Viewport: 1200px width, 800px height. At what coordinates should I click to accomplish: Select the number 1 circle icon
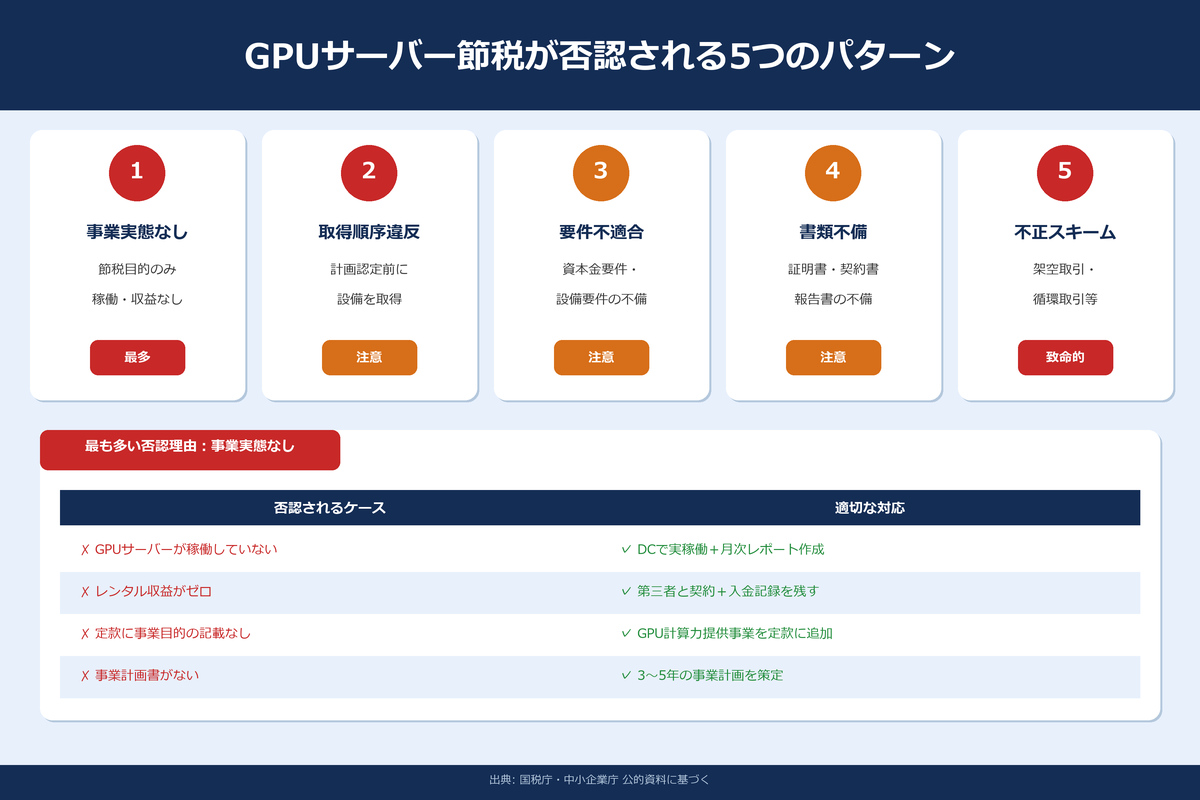(x=137, y=172)
